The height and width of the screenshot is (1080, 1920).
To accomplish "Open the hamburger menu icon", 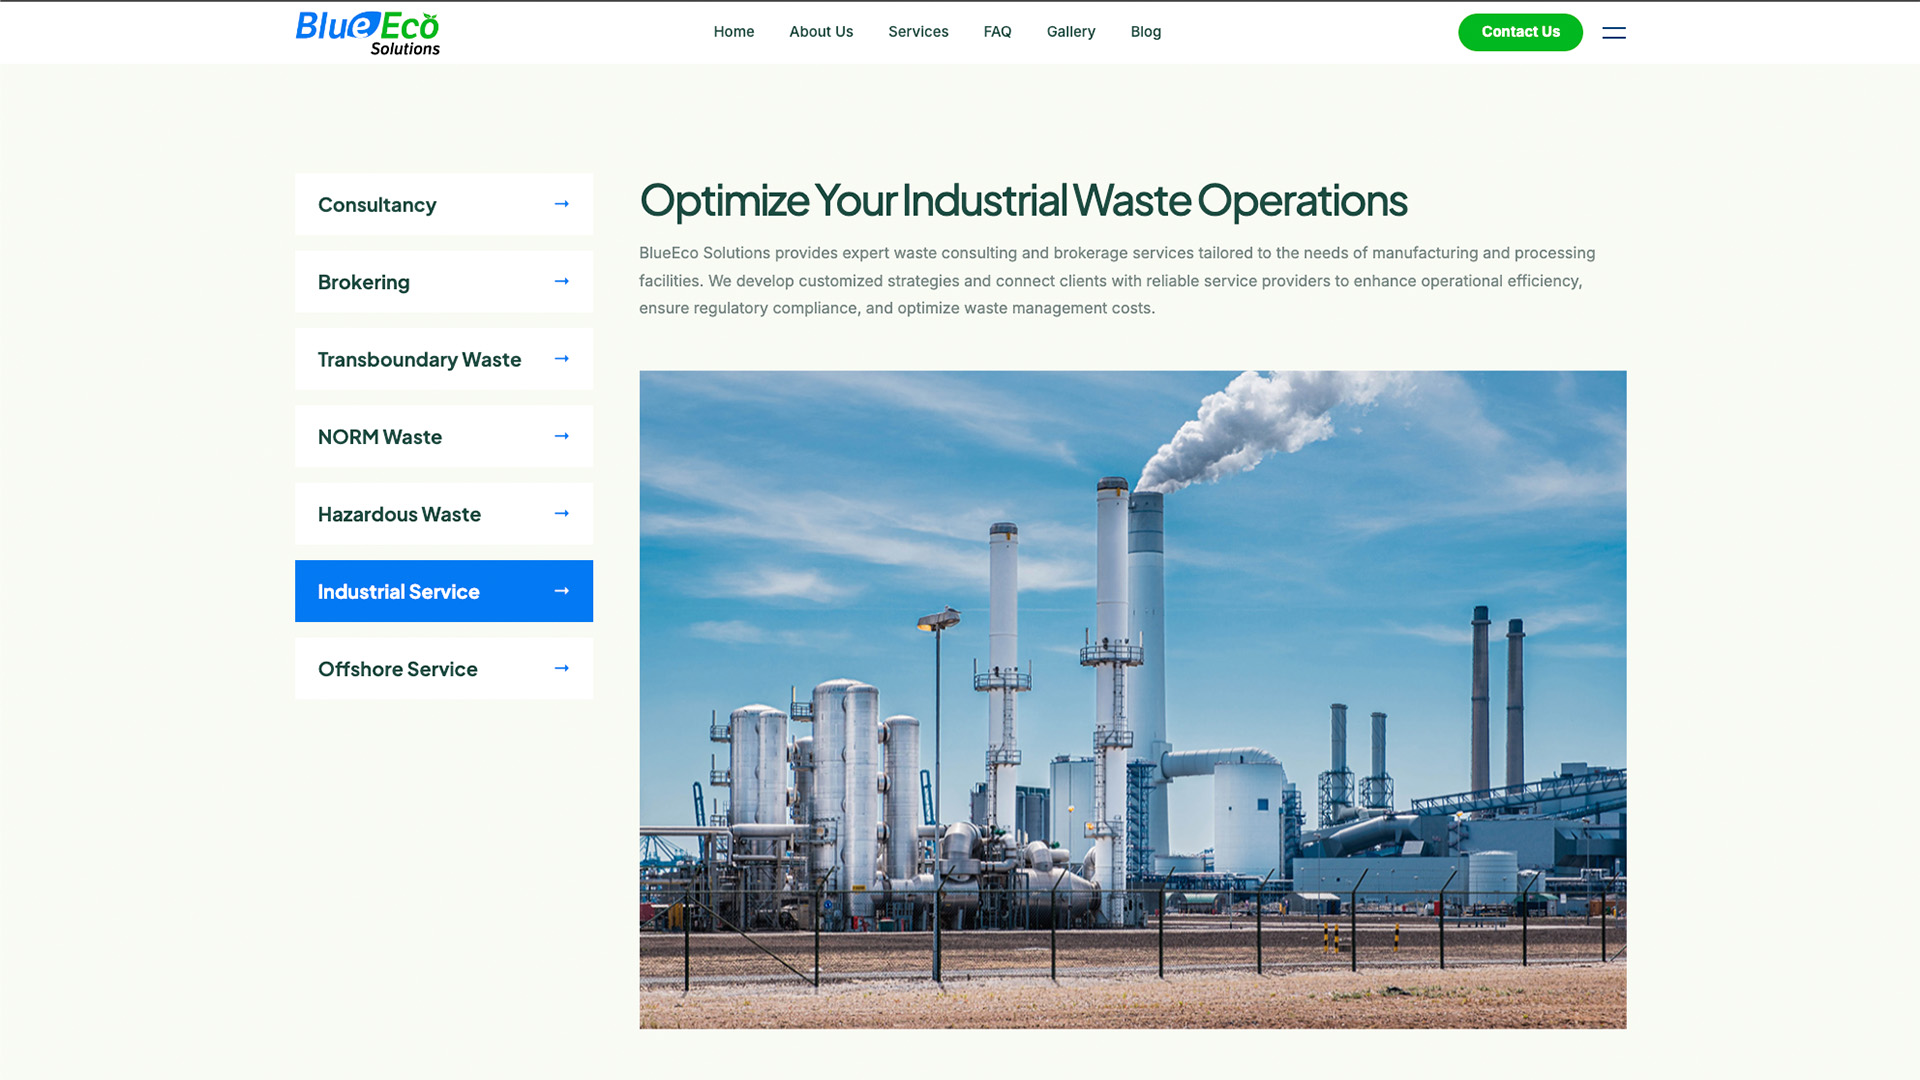I will [x=1613, y=33].
